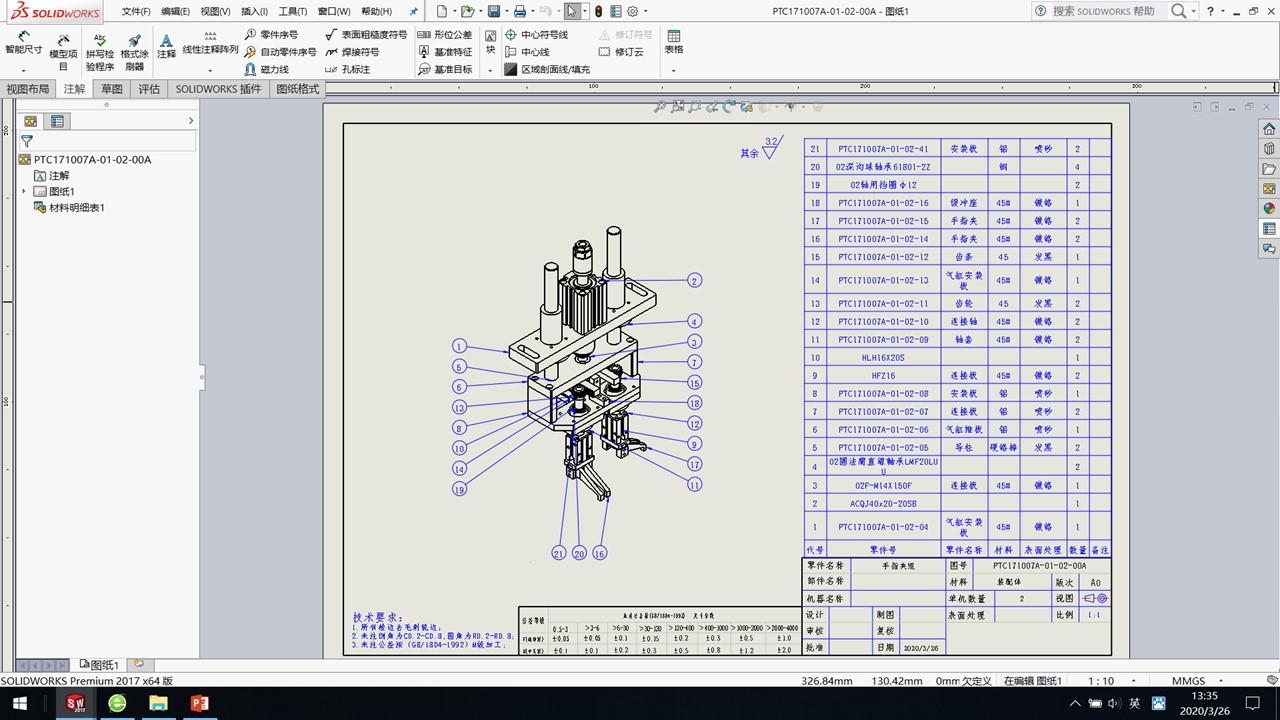
Task: Click the Rebuild traffic light icon
Action: click(598, 11)
